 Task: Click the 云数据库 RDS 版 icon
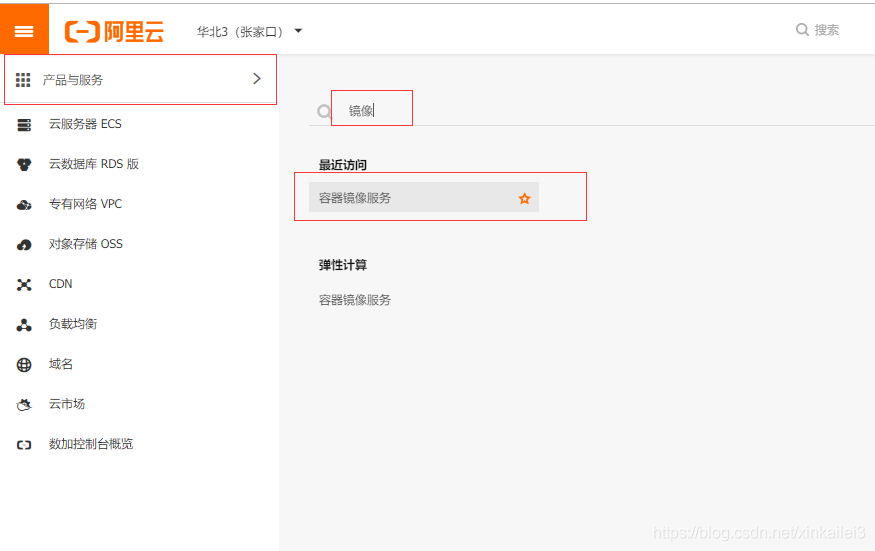[24, 165]
